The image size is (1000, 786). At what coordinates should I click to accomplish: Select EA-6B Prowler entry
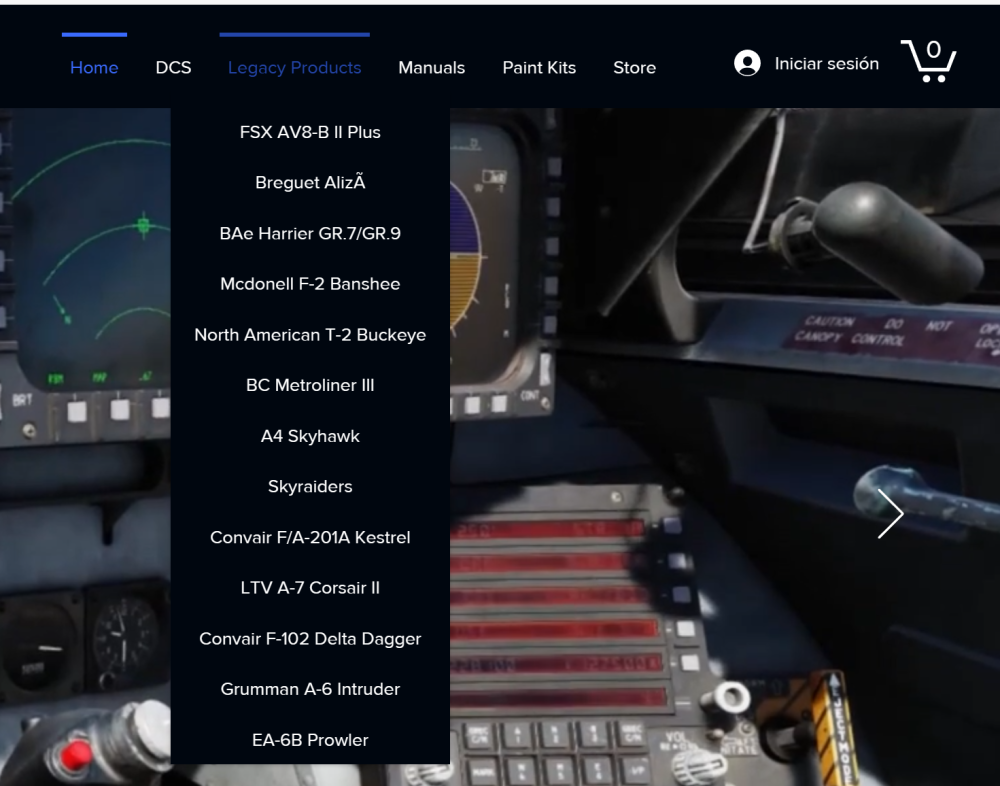(x=310, y=740)
